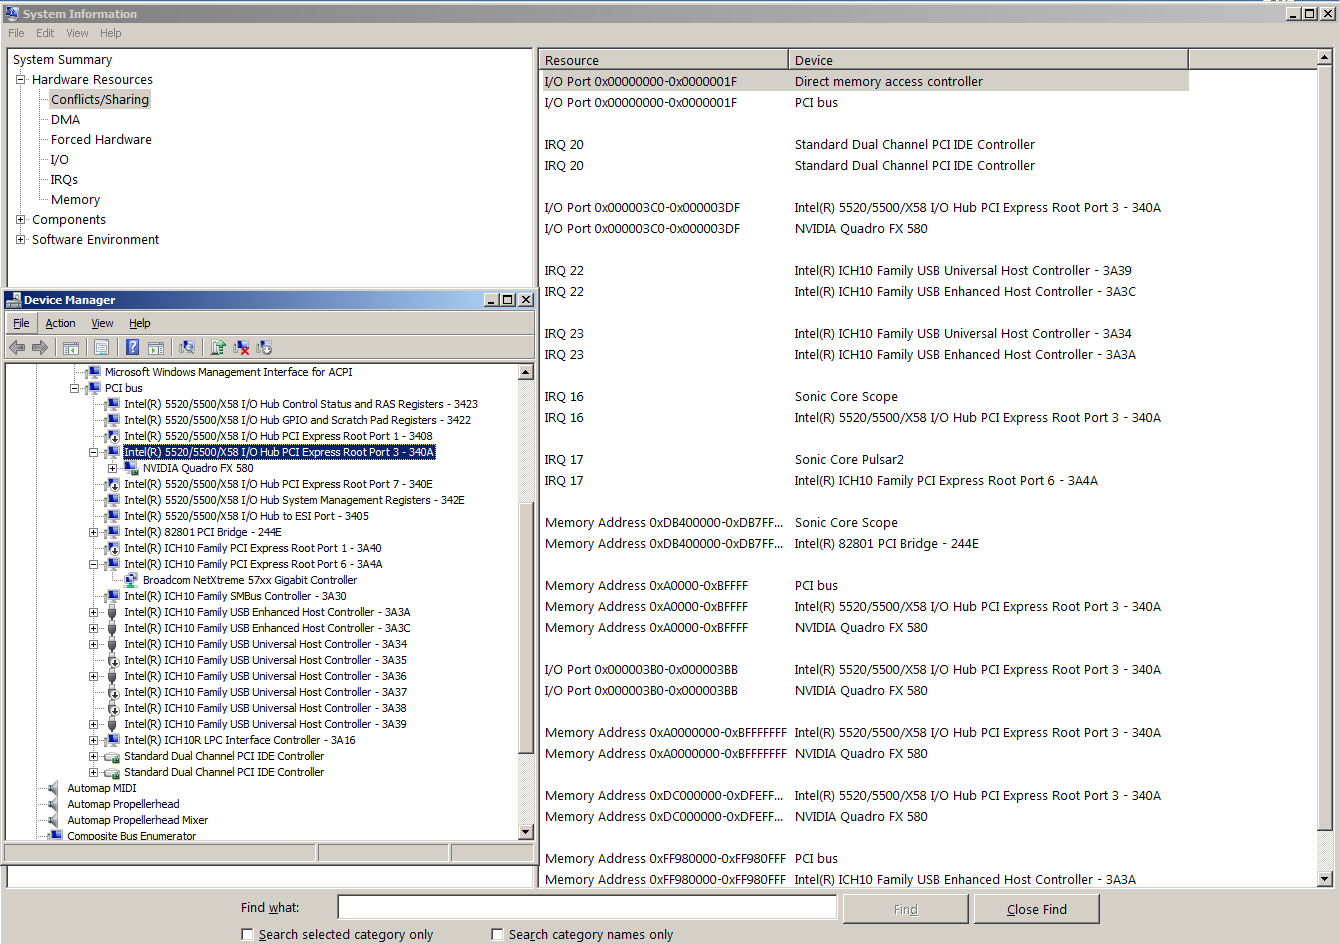The image size is (1340, 944).
Task: Click the Composite Bus Enumerator device icon
Action: [x=55, y=835]
